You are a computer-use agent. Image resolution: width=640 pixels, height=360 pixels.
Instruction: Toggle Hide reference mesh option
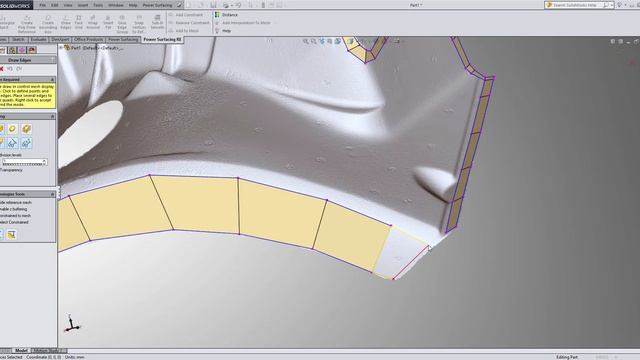click(16, 202)
